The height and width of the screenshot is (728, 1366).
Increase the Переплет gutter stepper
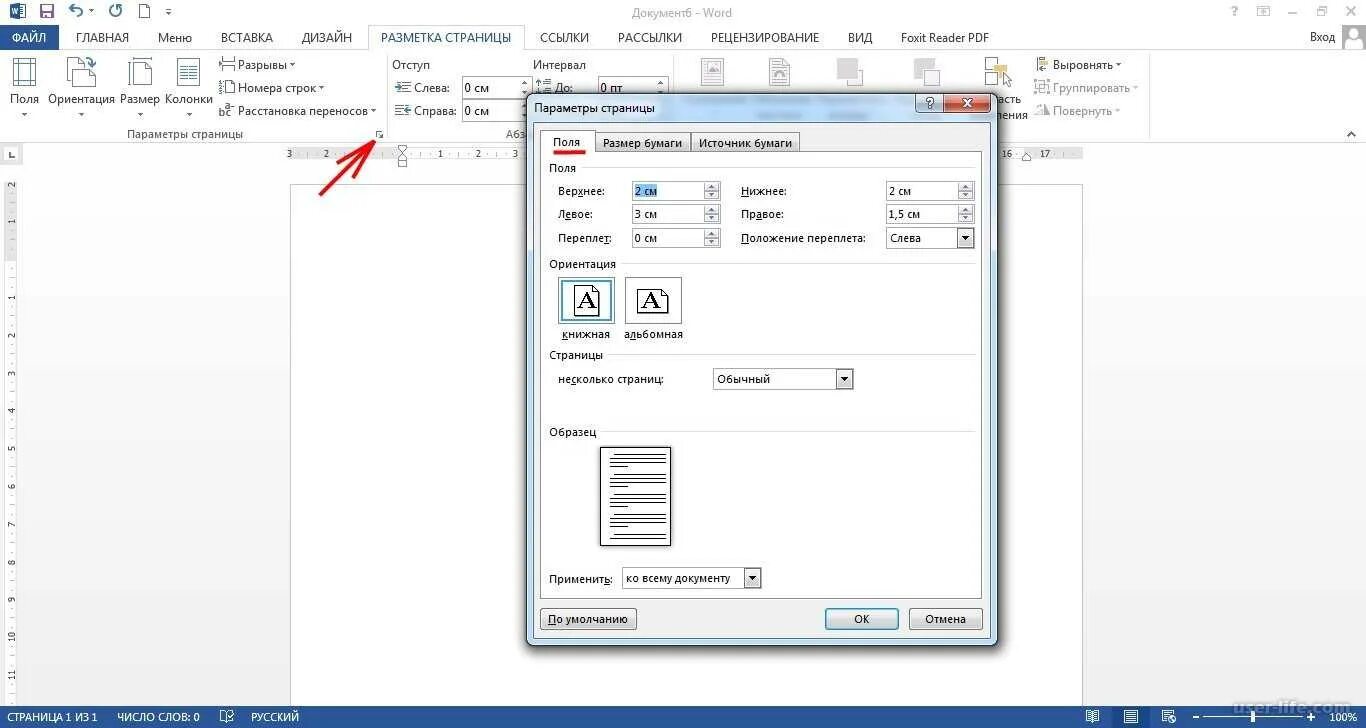(x=712, y=234)
